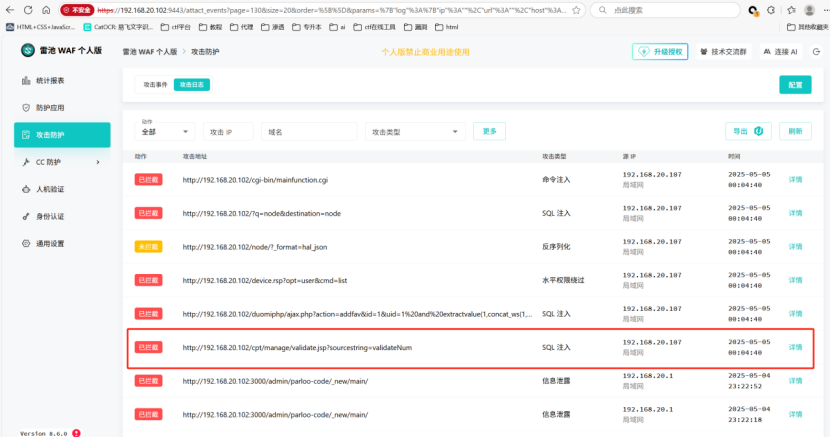Open 详情 for the 23:22:52 parloo-code row
The height and width of the screenshot is (437, 831).
click(x=795, y=381)
